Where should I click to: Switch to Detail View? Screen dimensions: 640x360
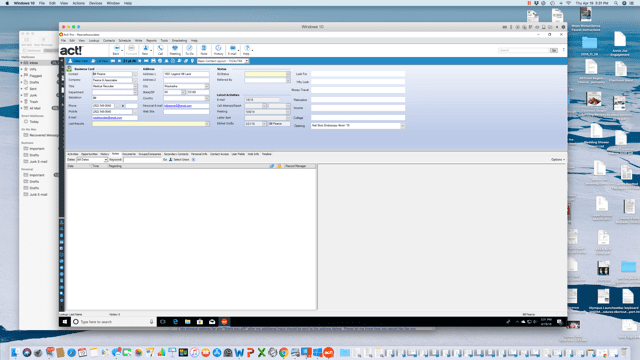78,61
